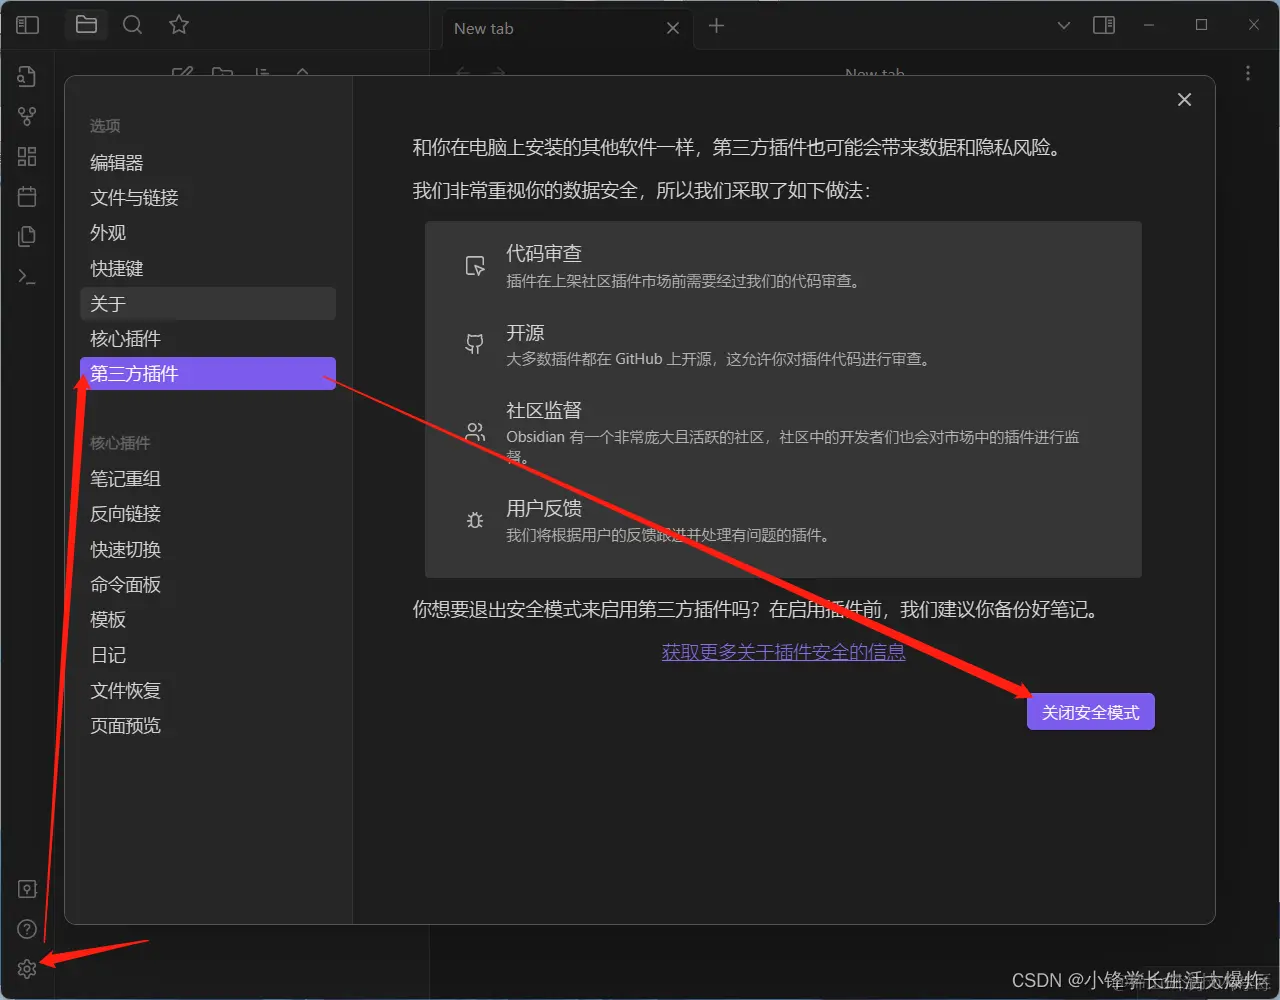1280x1000 pixels.
Task: Click the 社区监督 people icon
Action: point(475,432)
